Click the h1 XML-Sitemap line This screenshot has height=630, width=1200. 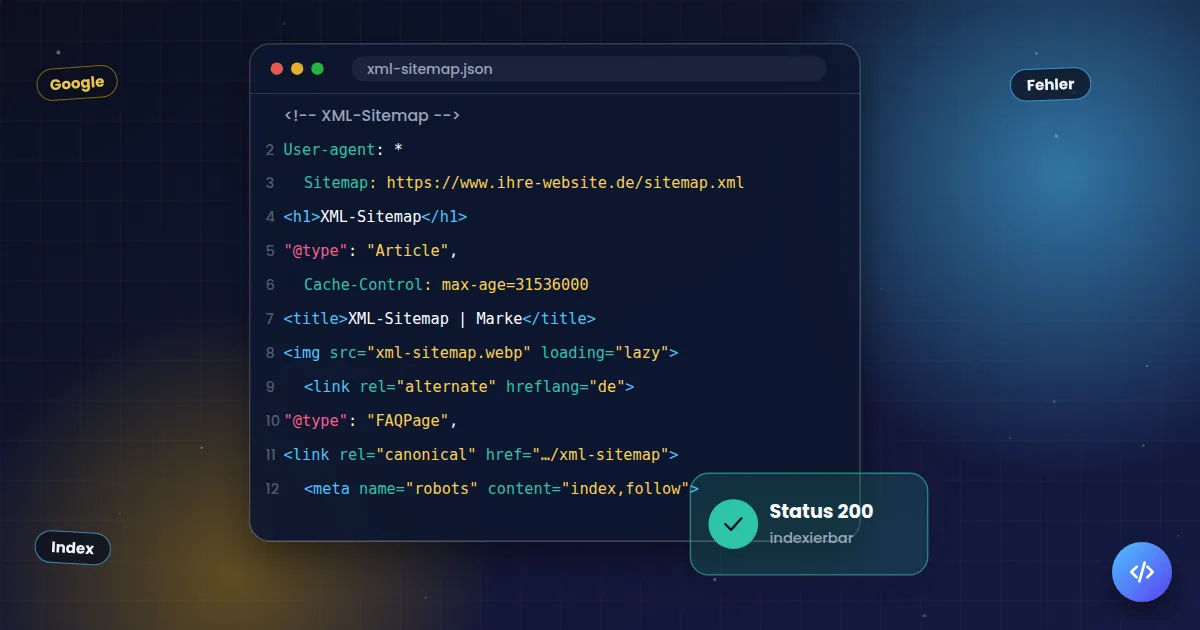375,217
